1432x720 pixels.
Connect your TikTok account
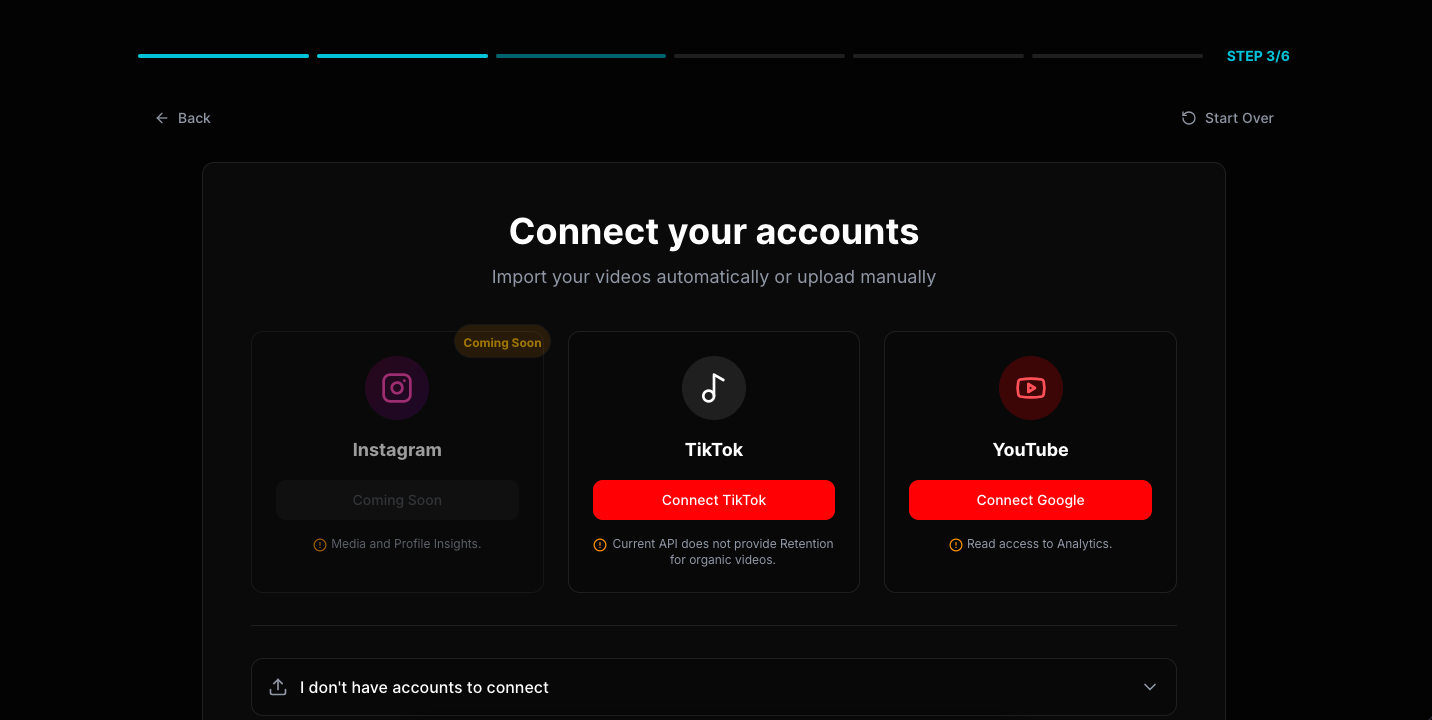(714, 500)
